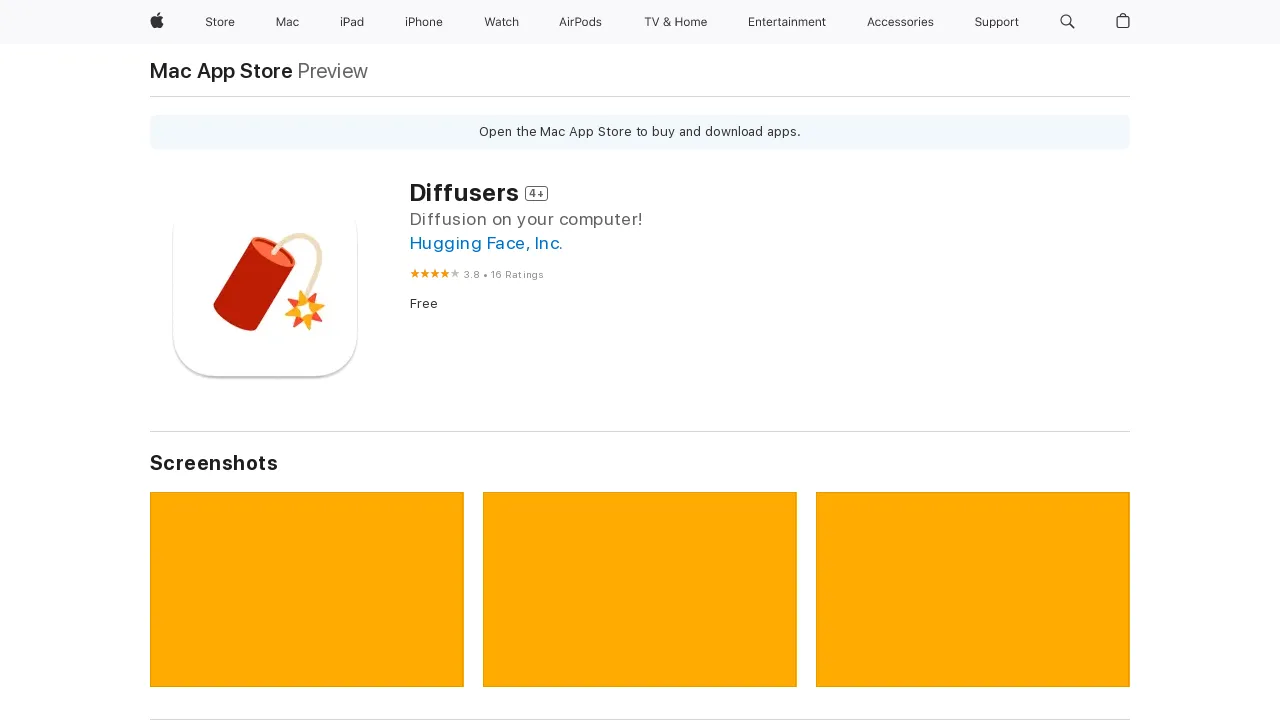Click the Mac App Store heading link
This screenshot has width=1280, height=720.
click(221, 71)
